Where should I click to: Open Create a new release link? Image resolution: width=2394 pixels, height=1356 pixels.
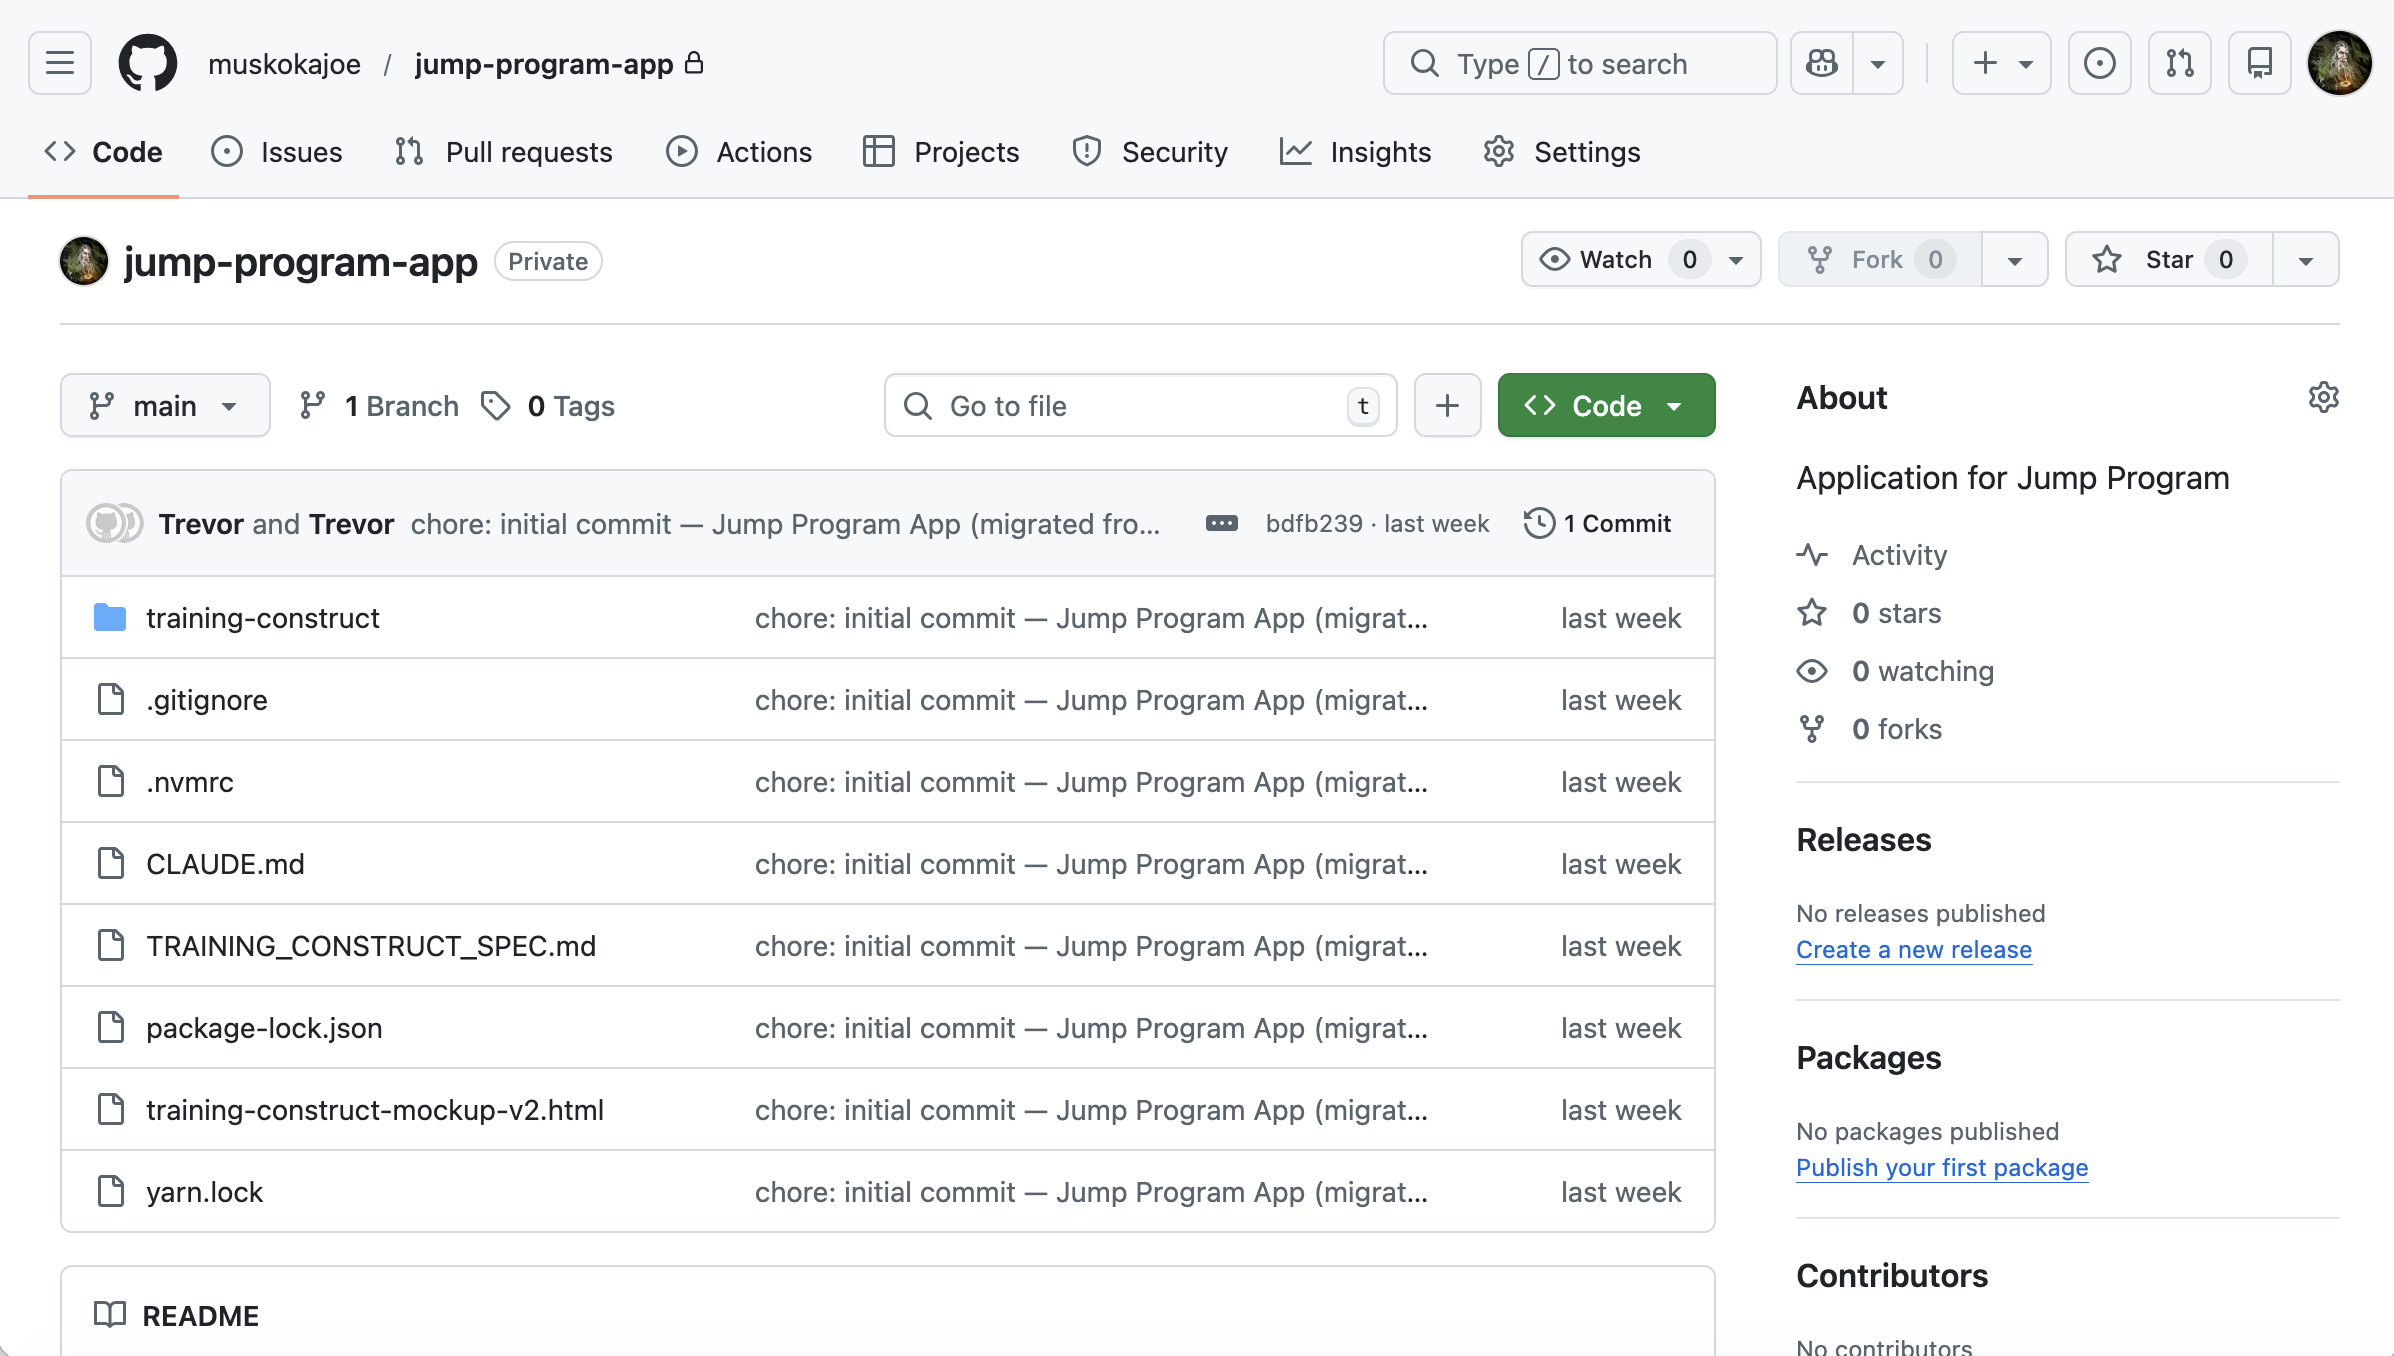coord(1913,949)
